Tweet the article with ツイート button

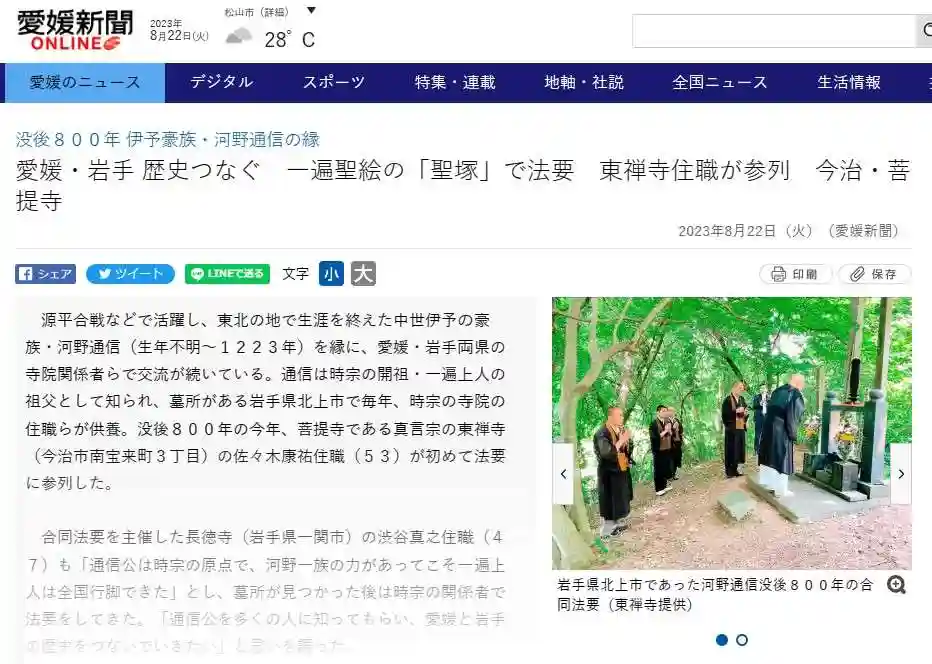click(x=130, y=273)
